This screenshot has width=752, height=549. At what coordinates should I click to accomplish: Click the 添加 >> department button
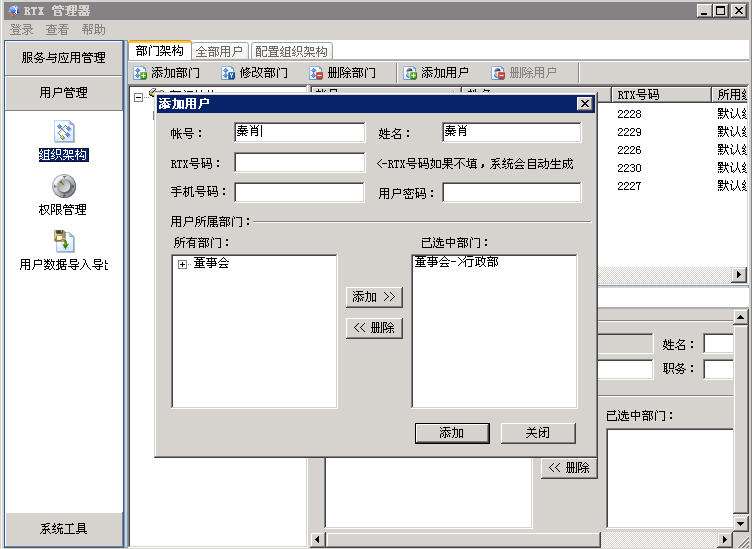(x=374, y=297)
